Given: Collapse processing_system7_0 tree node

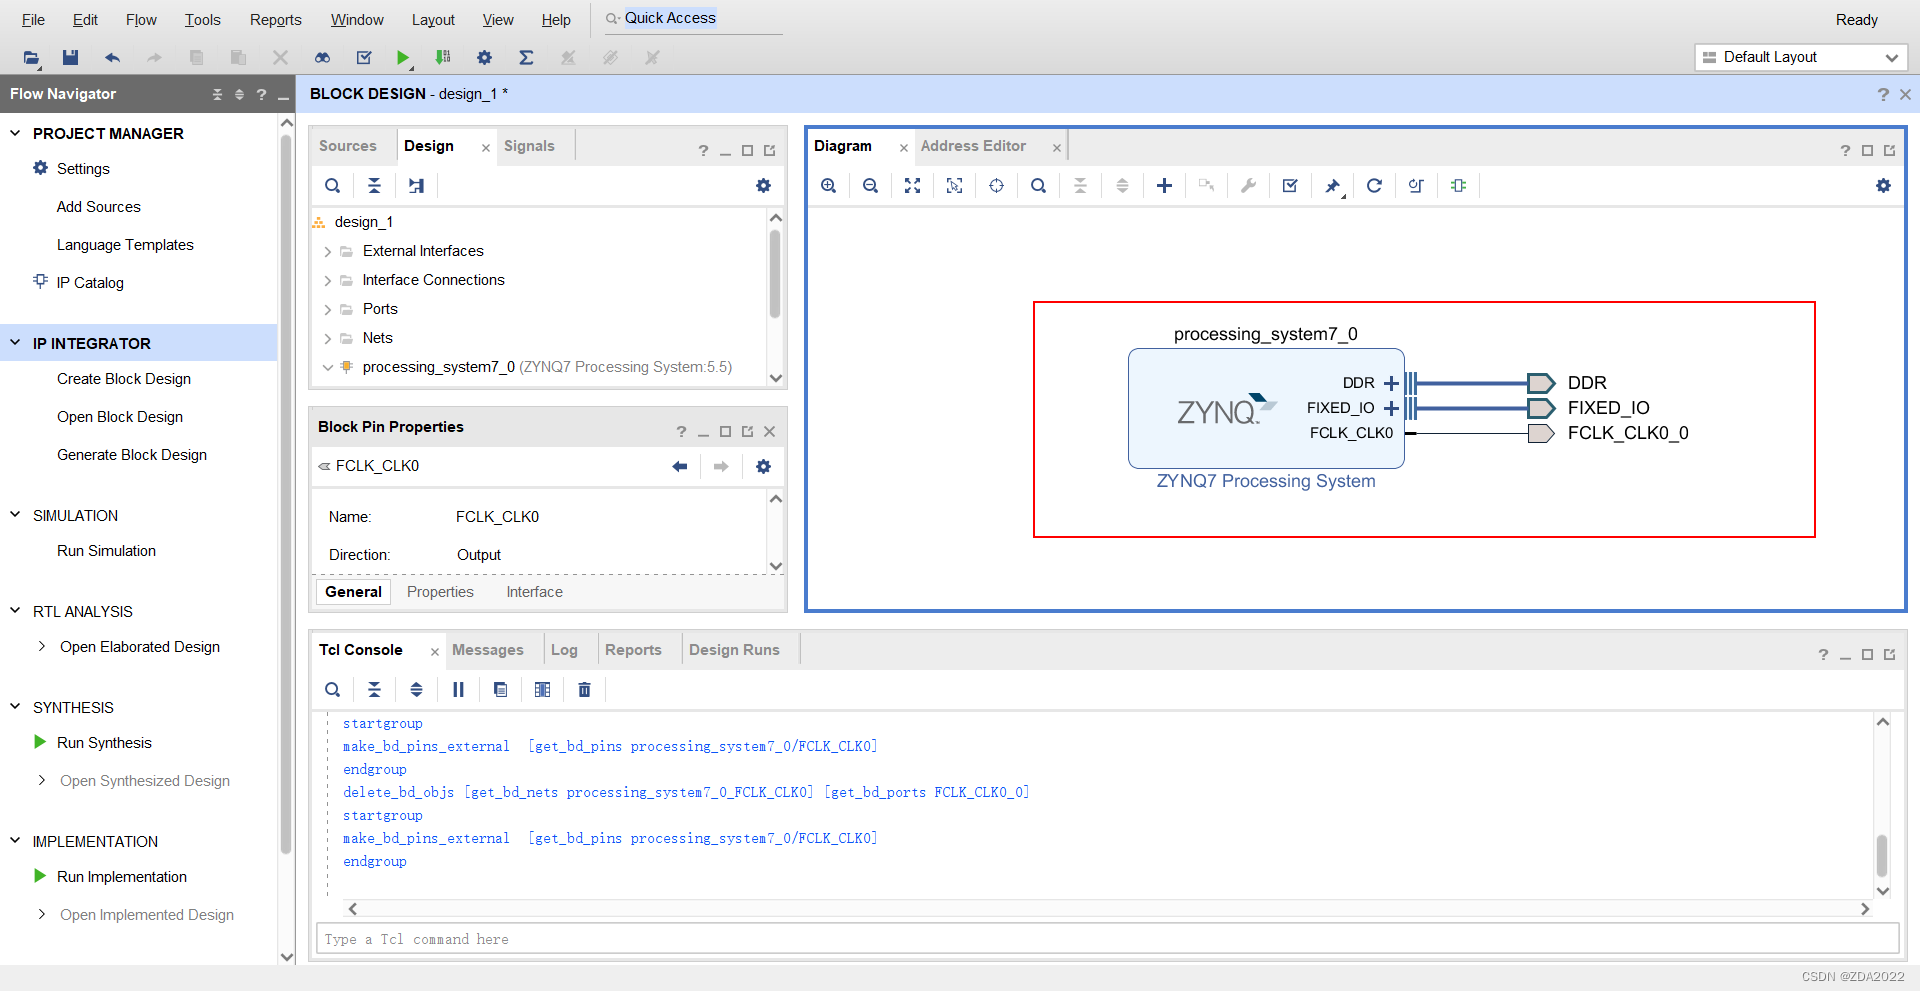Looking at the screenshot, I should click(x=327, y=368).
